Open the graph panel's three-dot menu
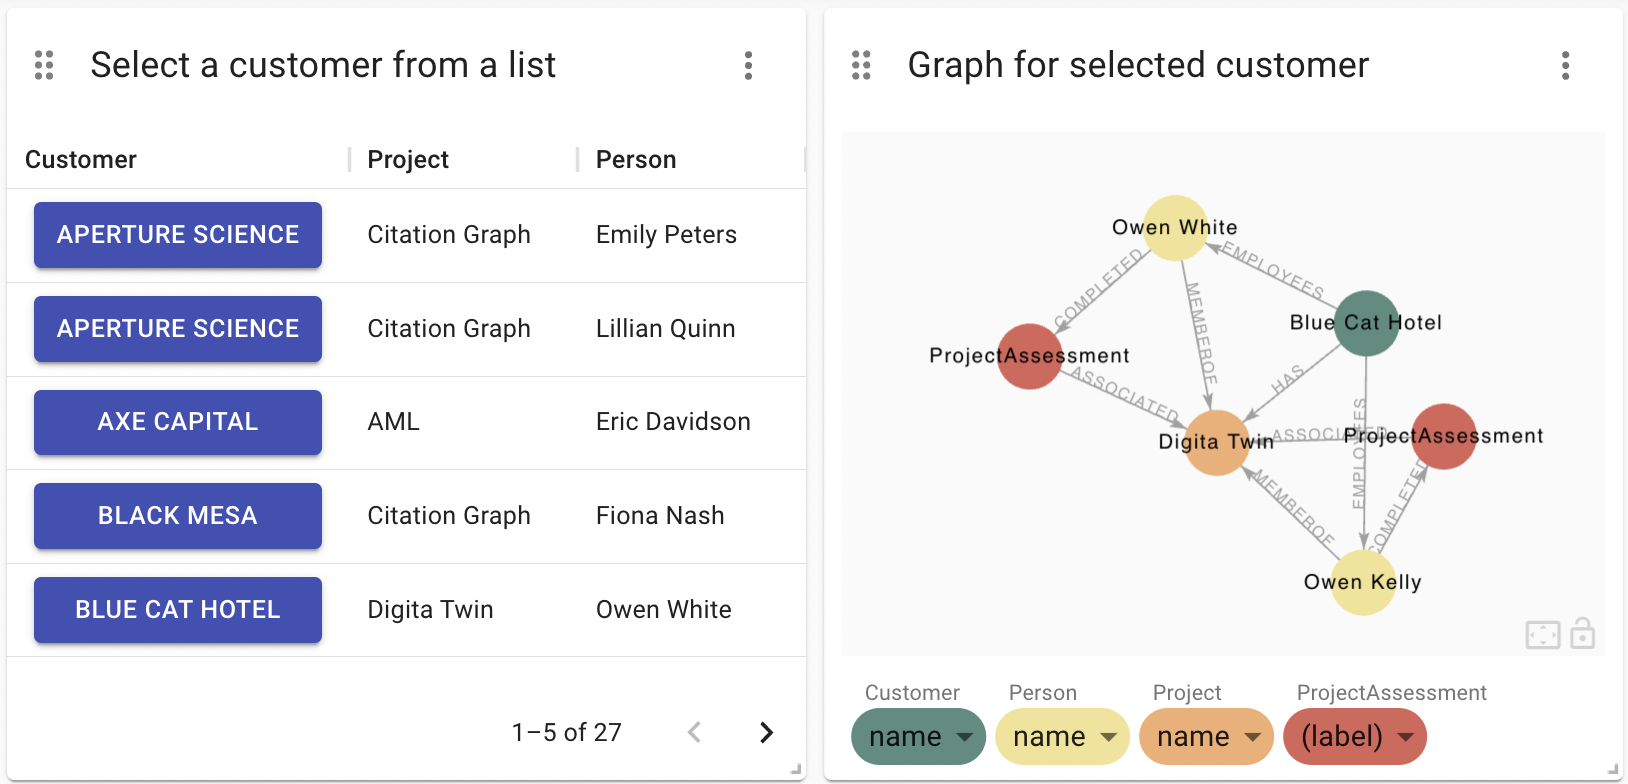 point(1565,66)
